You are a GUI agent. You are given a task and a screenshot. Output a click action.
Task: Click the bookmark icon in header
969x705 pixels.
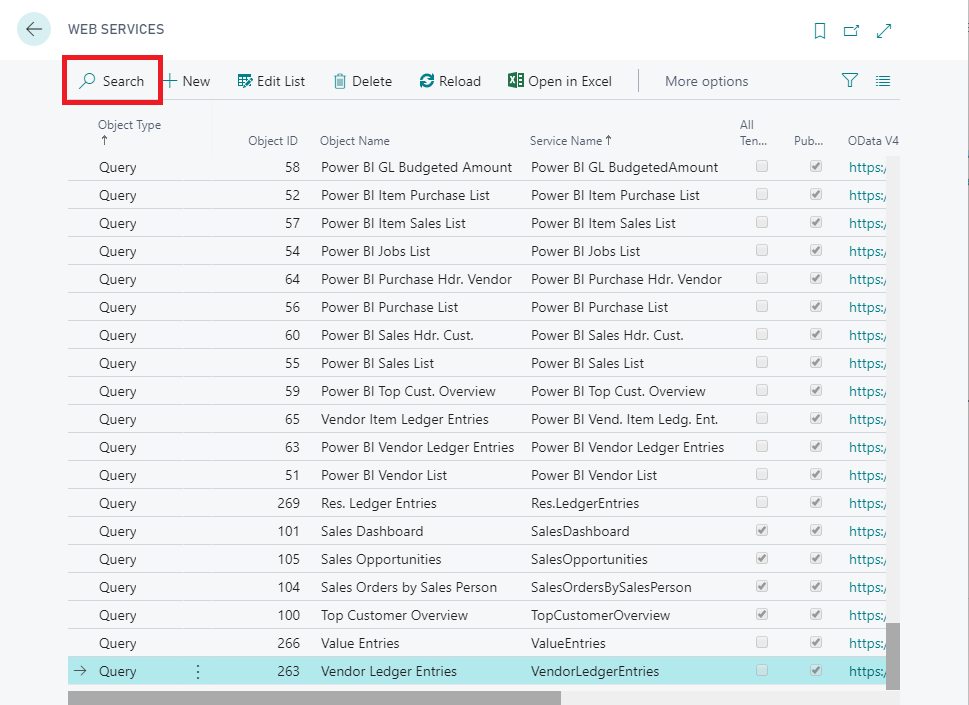(820, 31)
